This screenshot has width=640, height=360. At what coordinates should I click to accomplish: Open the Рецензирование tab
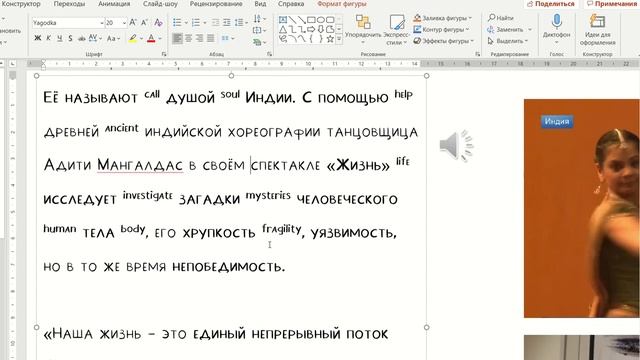tap(216, 4)
